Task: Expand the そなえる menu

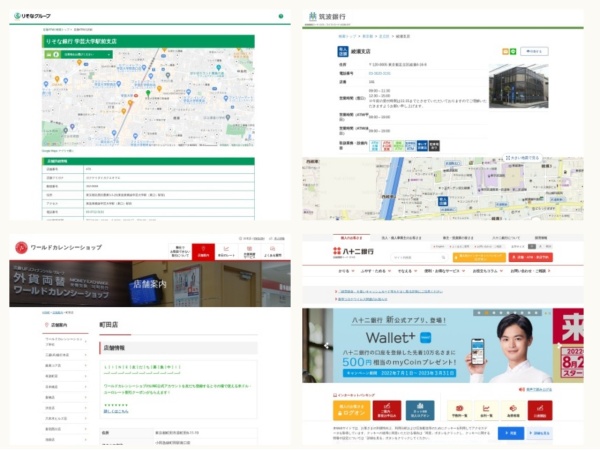Action: click(408, 271)
